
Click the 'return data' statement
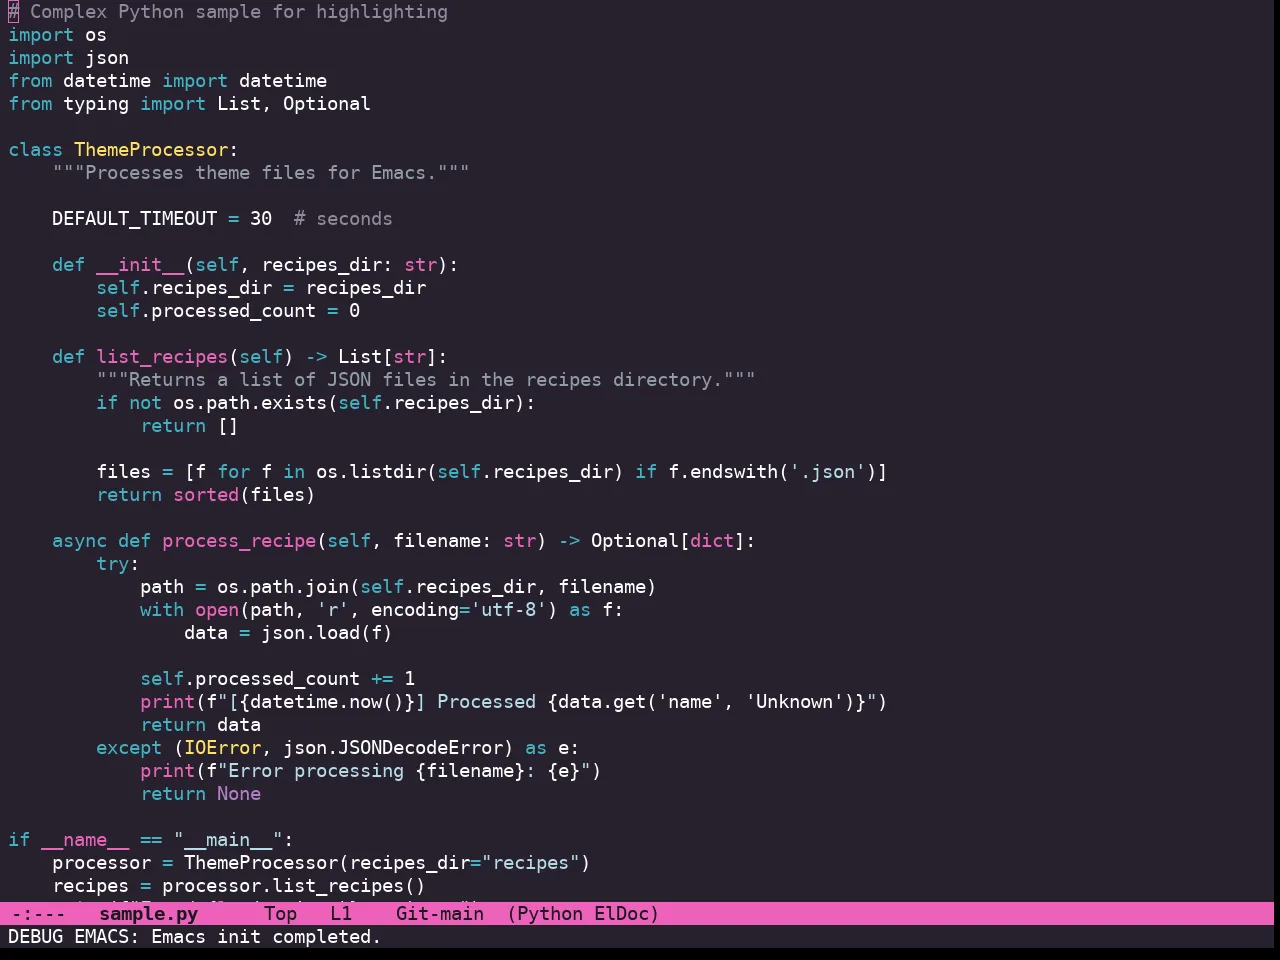pos(200,725)
